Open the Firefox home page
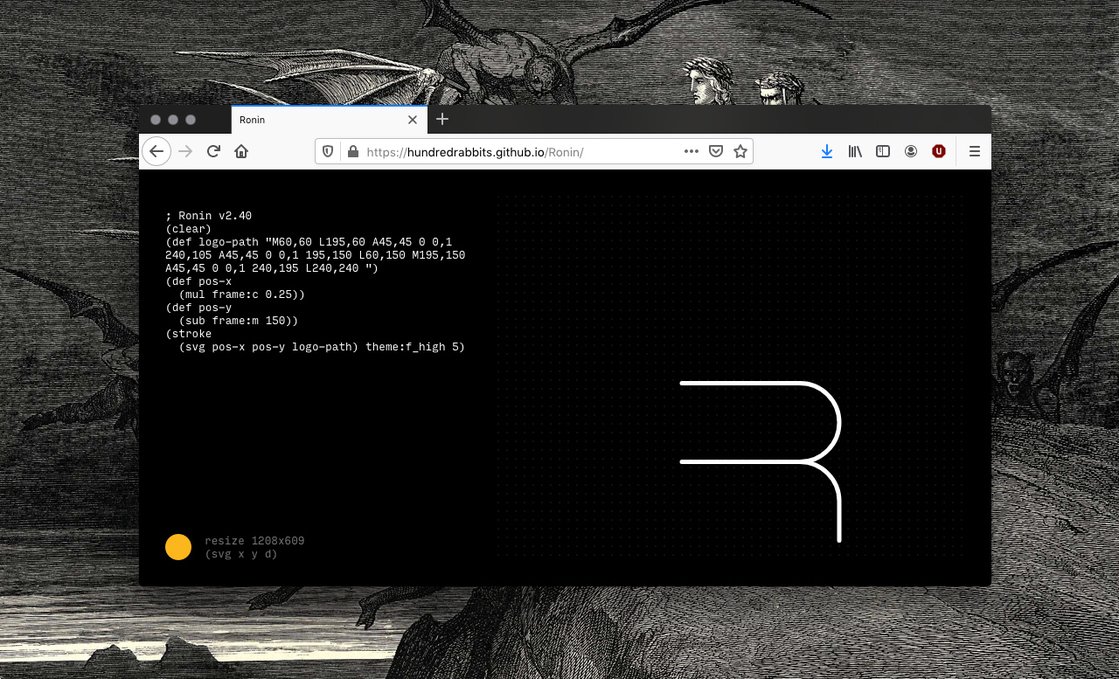 click(x=241, y=151)
